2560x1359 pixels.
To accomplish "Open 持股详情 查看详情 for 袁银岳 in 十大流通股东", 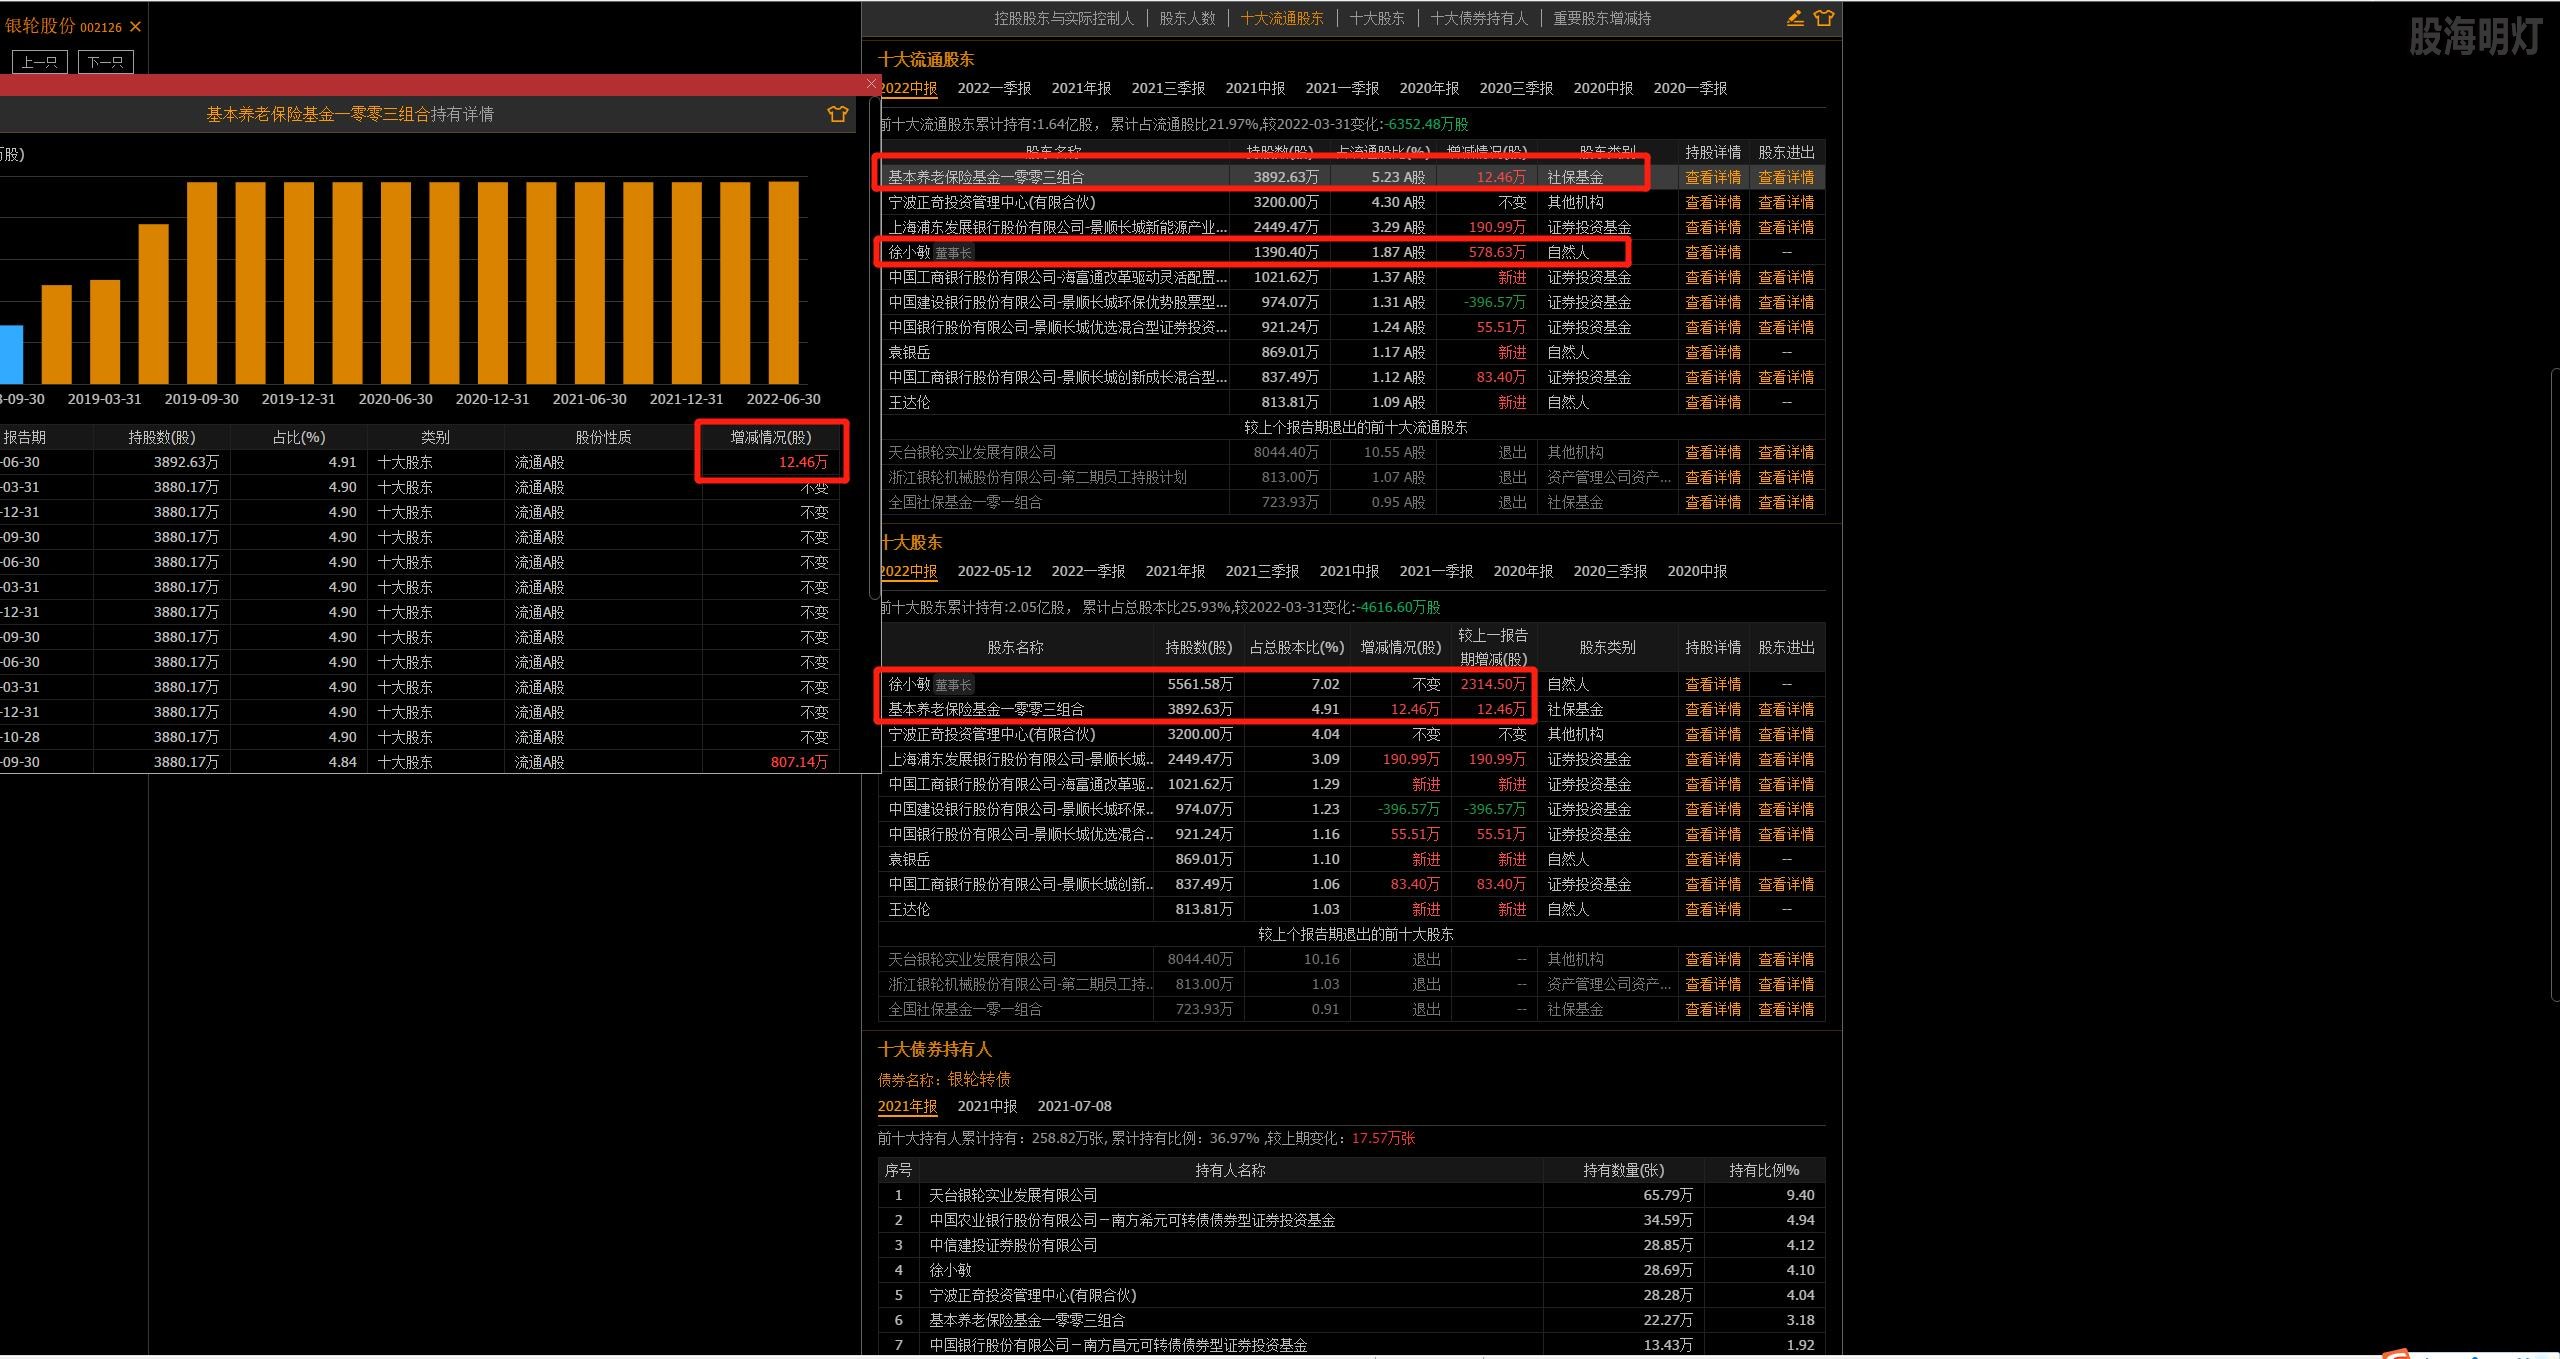I will click(1713, 352).
